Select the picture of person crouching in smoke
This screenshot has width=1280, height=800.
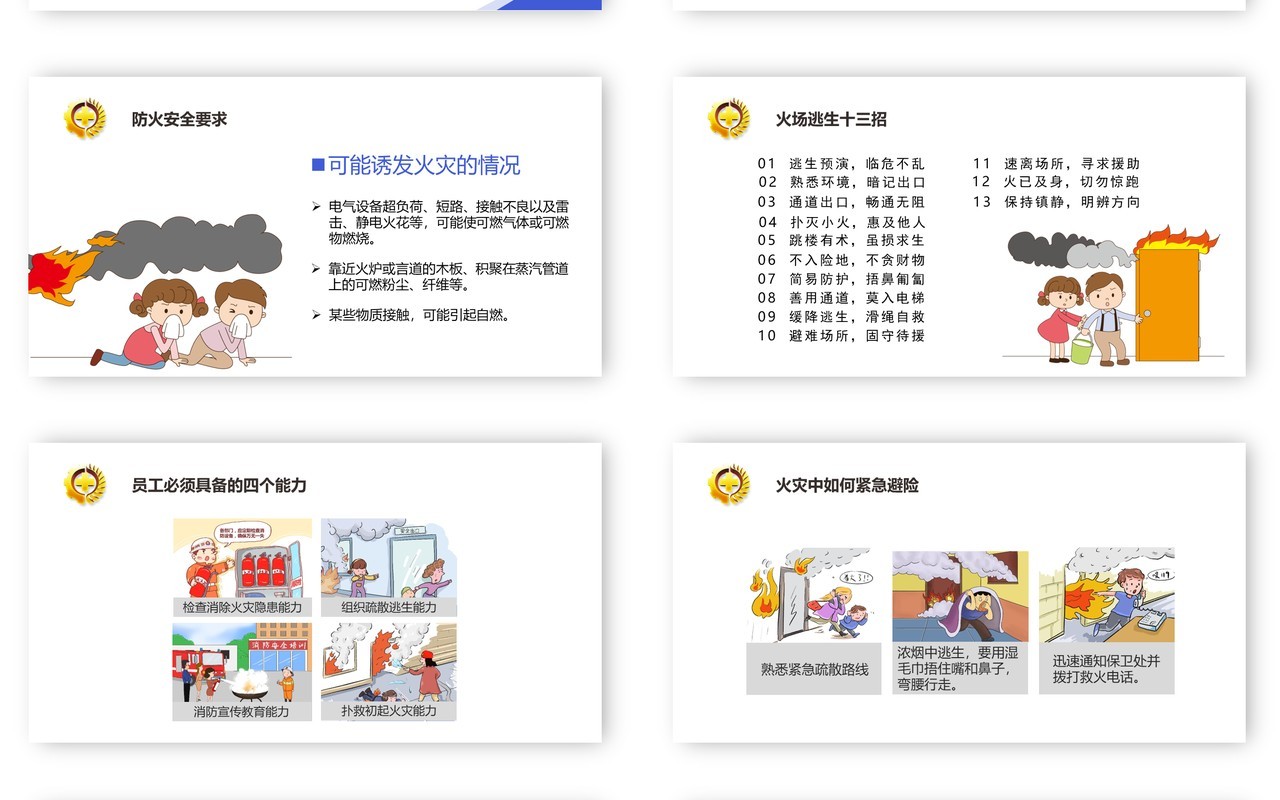(960, 596)
